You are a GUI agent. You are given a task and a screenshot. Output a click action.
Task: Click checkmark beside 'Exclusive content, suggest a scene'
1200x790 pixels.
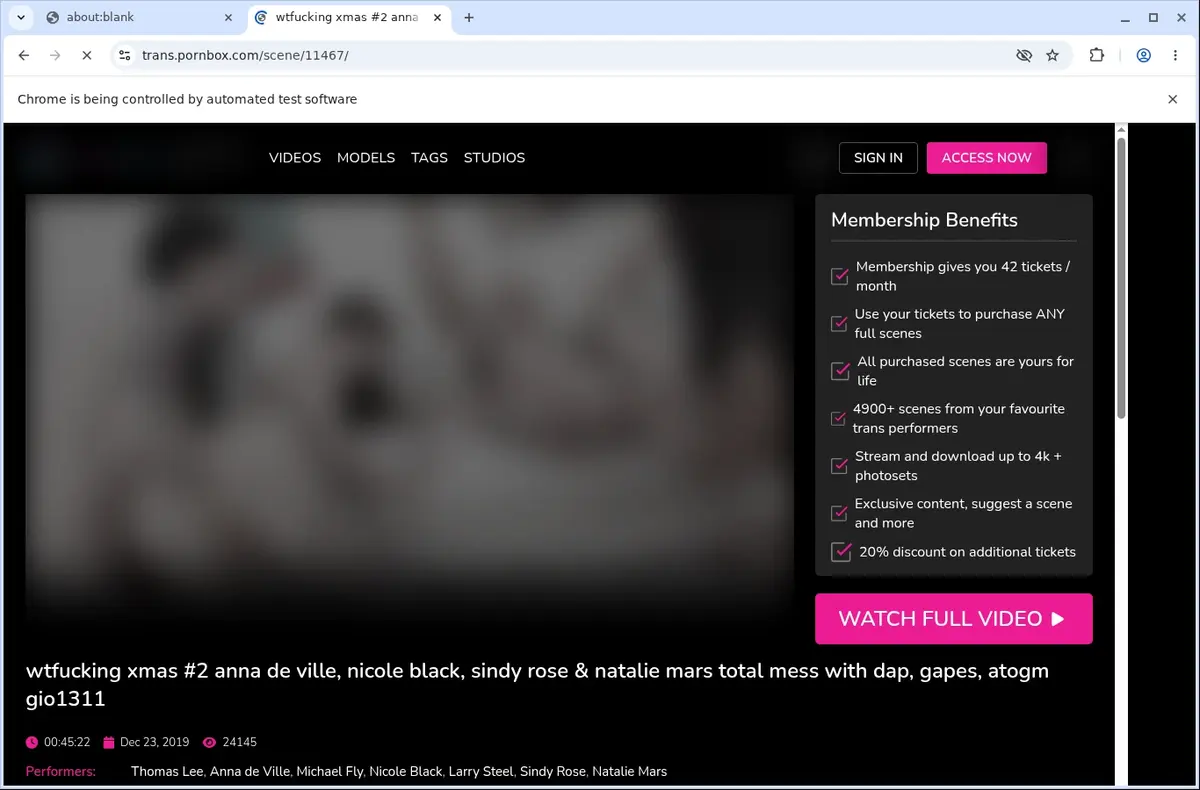(x=839, y=513)
